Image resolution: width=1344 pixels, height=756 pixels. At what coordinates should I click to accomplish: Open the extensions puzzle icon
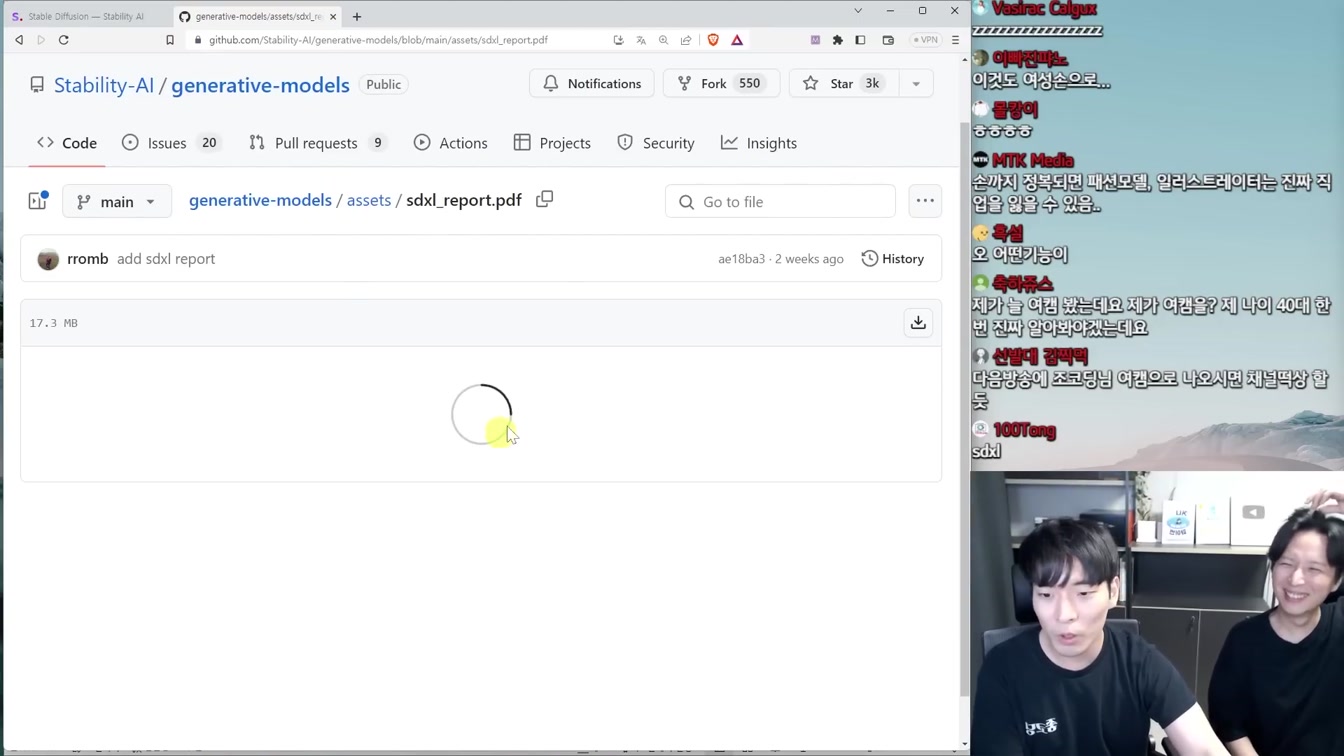point(838,40)
